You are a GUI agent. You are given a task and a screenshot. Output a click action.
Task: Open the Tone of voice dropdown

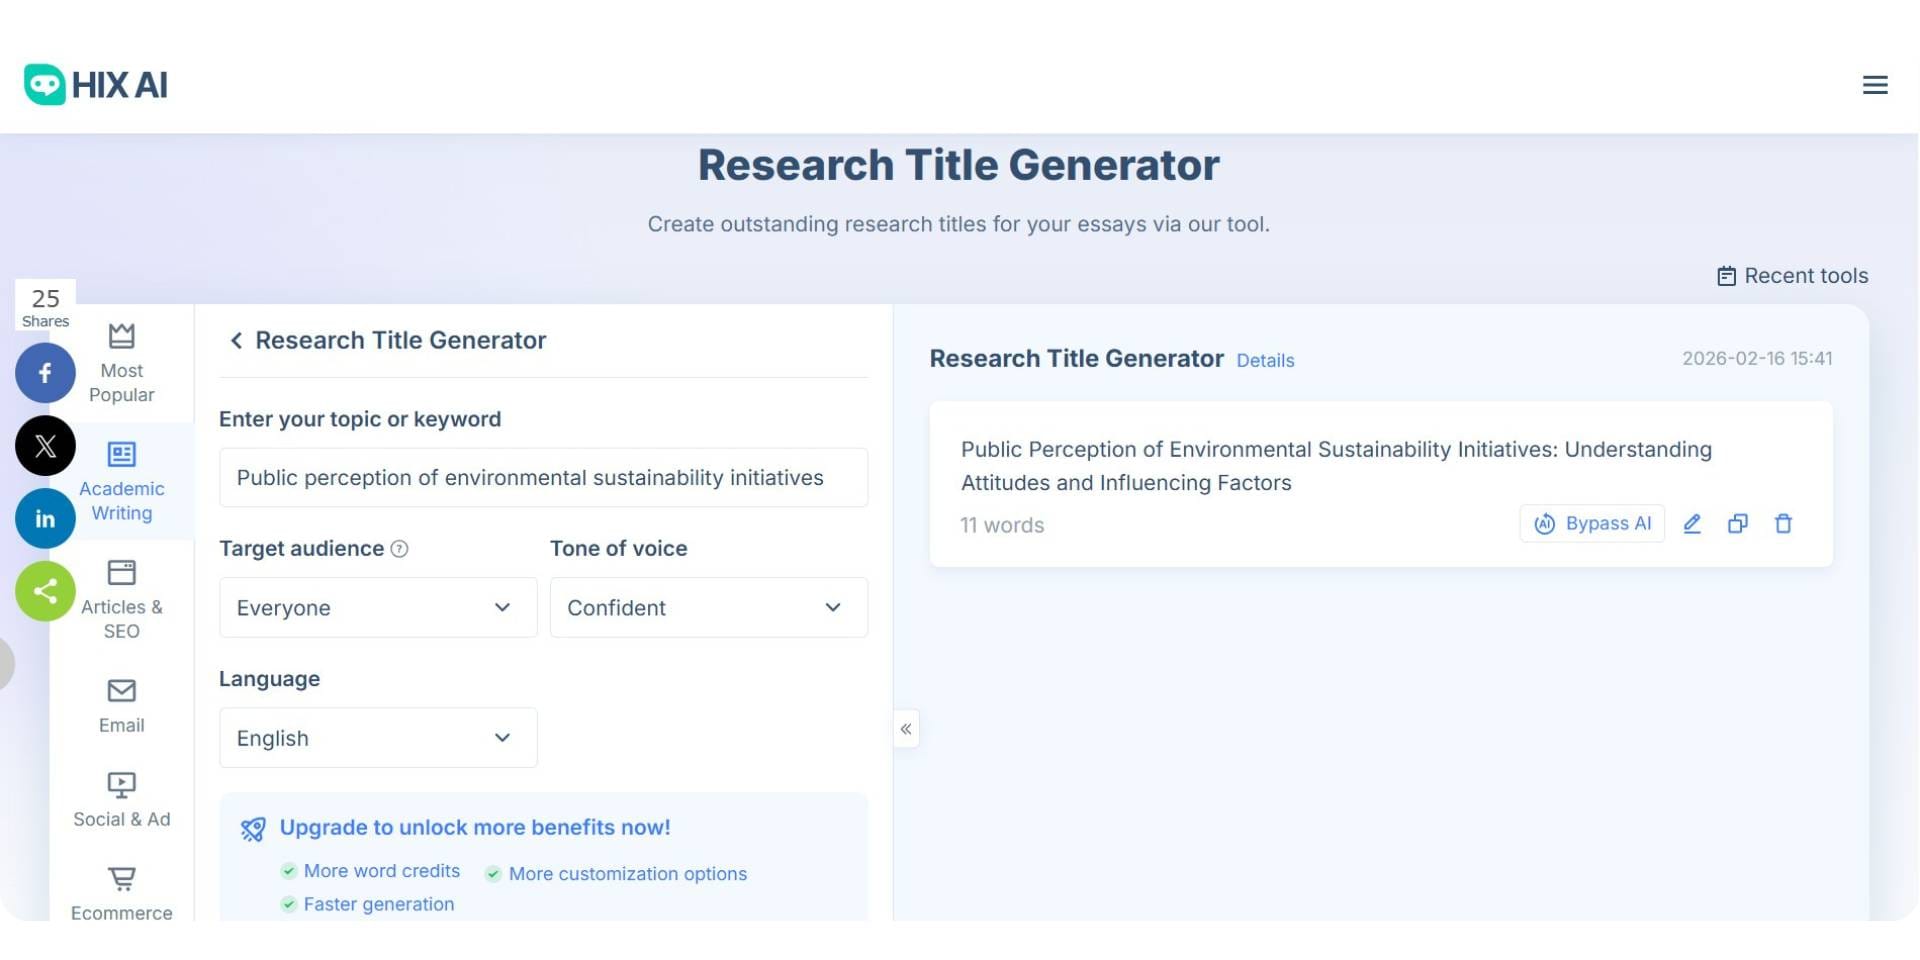coord(708,607)
